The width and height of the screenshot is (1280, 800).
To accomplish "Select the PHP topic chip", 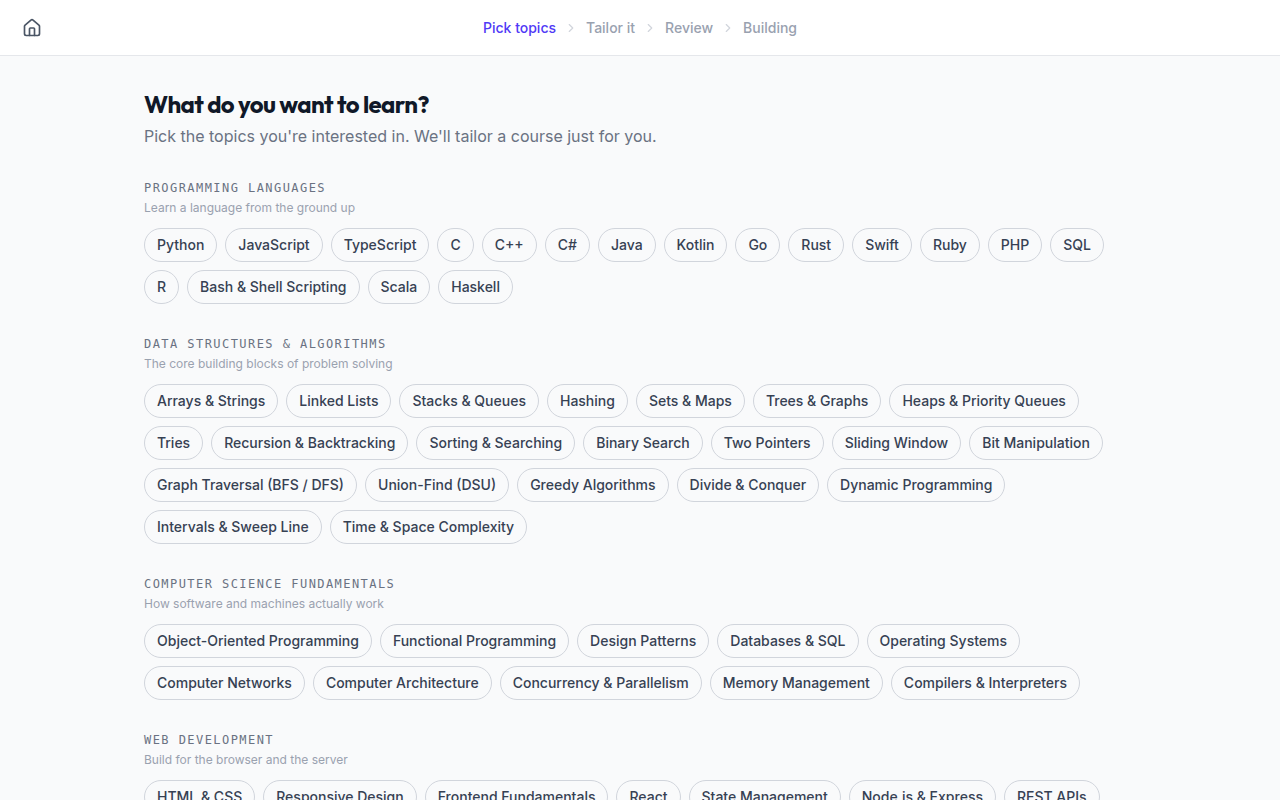I will click(x=1015, y=245).
